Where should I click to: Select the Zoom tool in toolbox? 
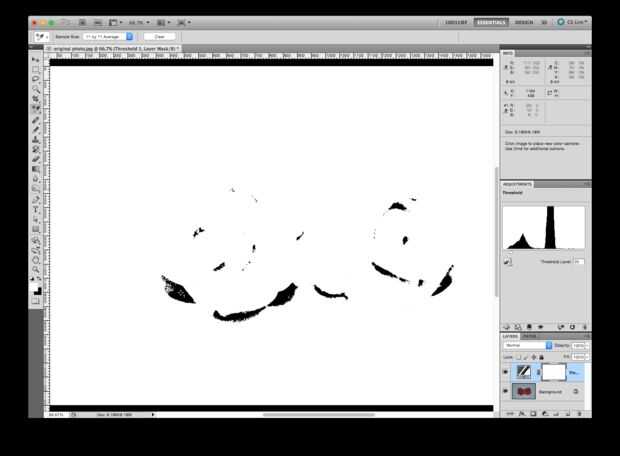coord(36,270)
